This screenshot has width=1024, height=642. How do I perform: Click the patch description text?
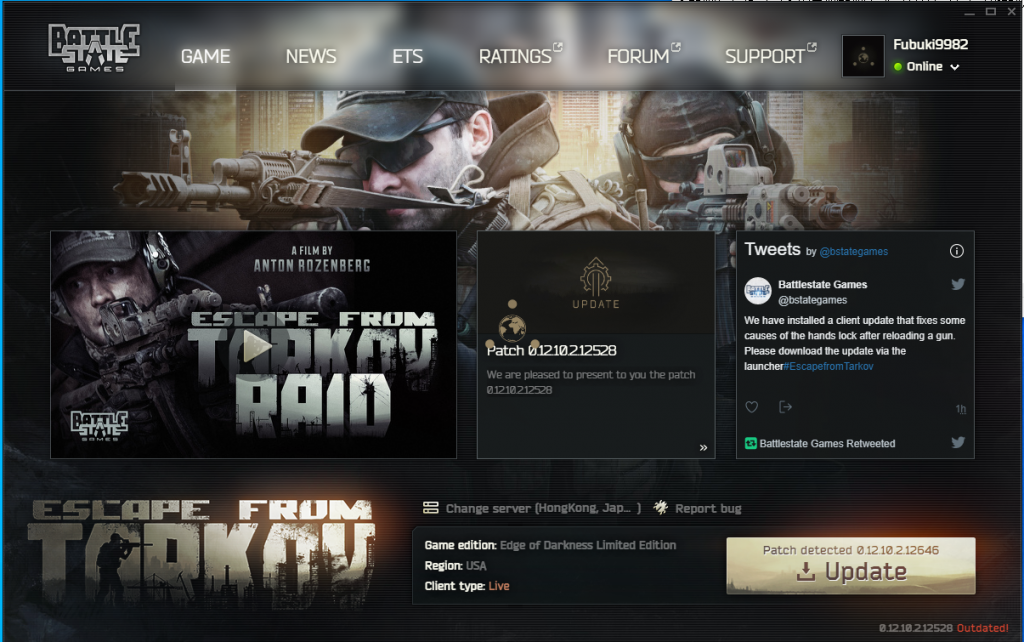pos(591,382)
